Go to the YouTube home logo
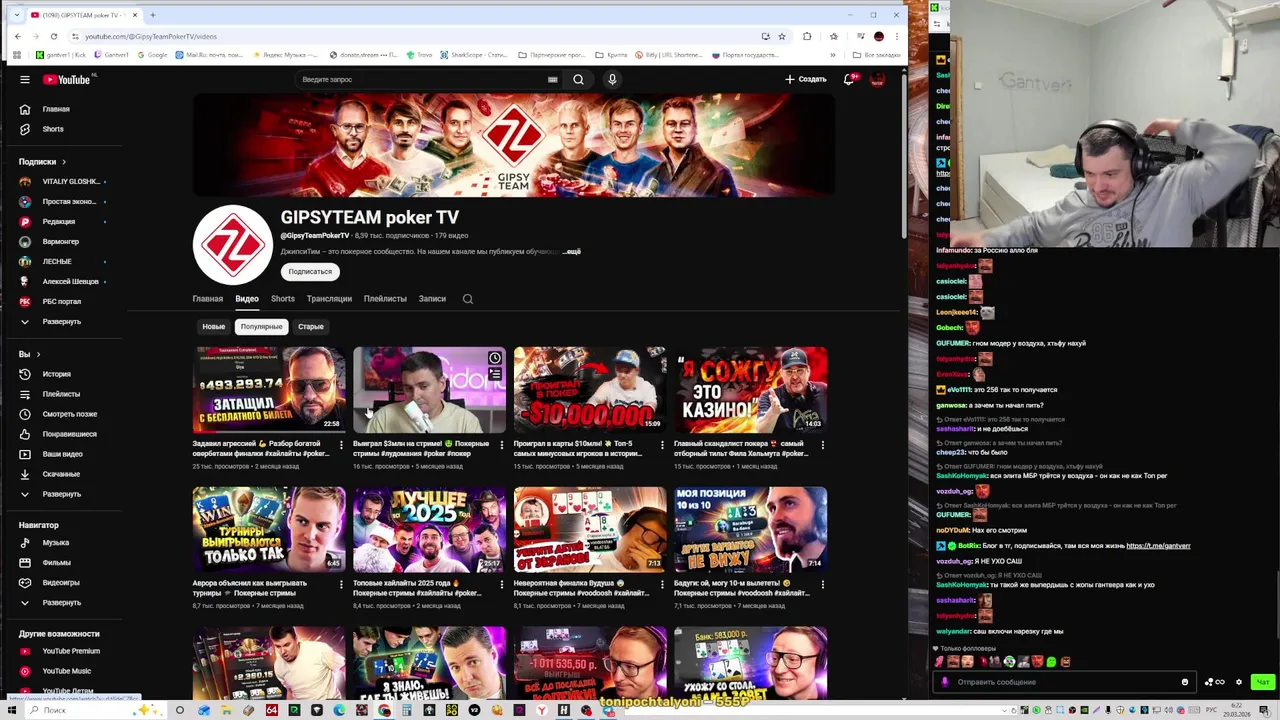 [67, 79]
